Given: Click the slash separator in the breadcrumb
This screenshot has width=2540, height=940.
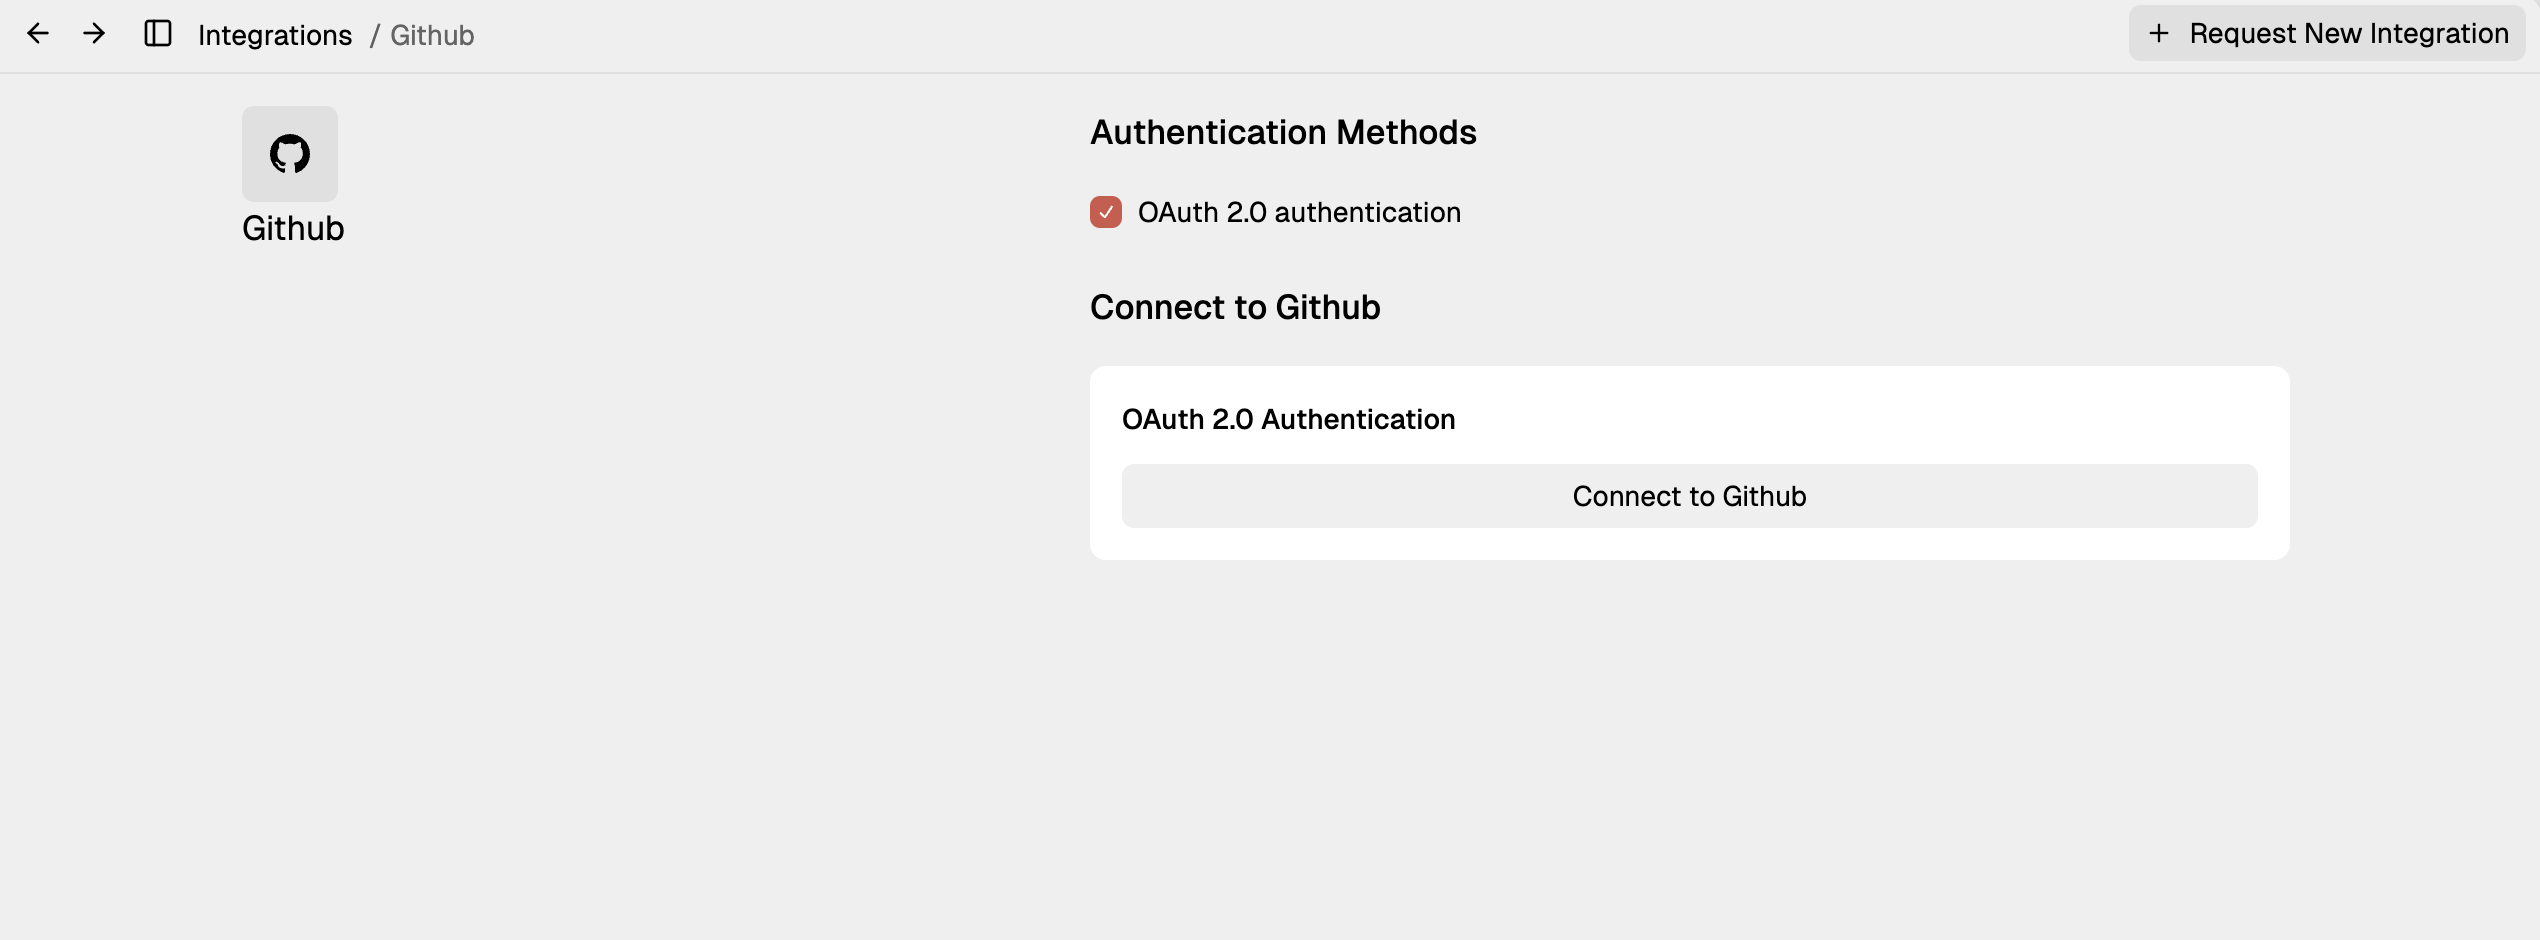Looking at the screenshot, I should pyautogui.click(x=374, y=35).
